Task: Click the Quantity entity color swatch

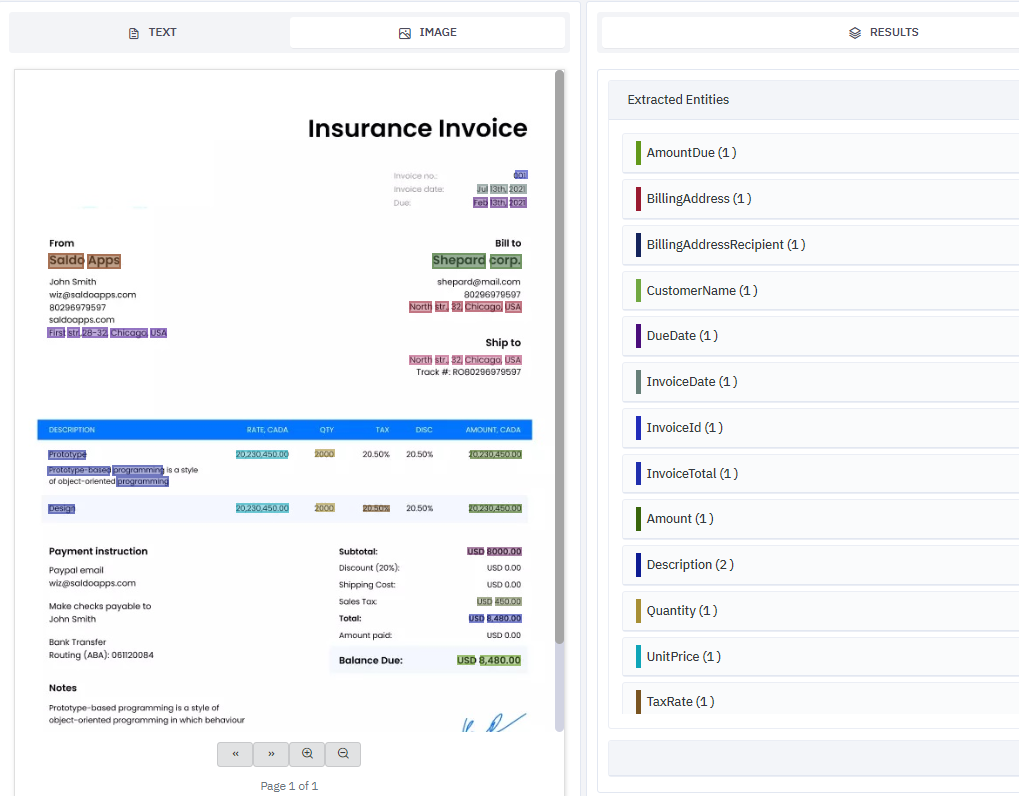Action: [x=638, y=611]
